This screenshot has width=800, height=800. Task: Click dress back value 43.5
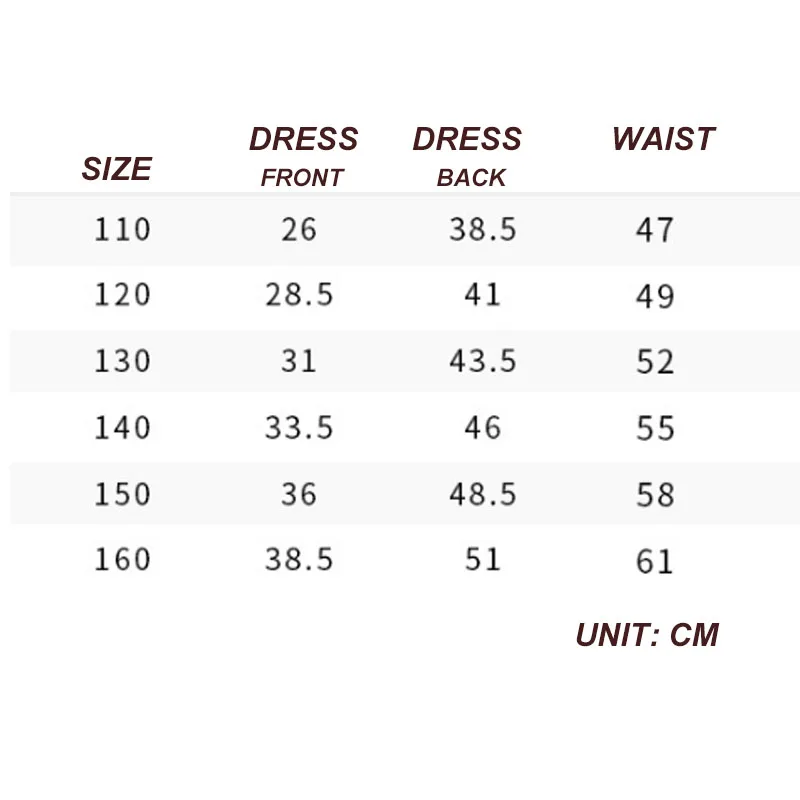pyautogui.click(x=482, y=361)
